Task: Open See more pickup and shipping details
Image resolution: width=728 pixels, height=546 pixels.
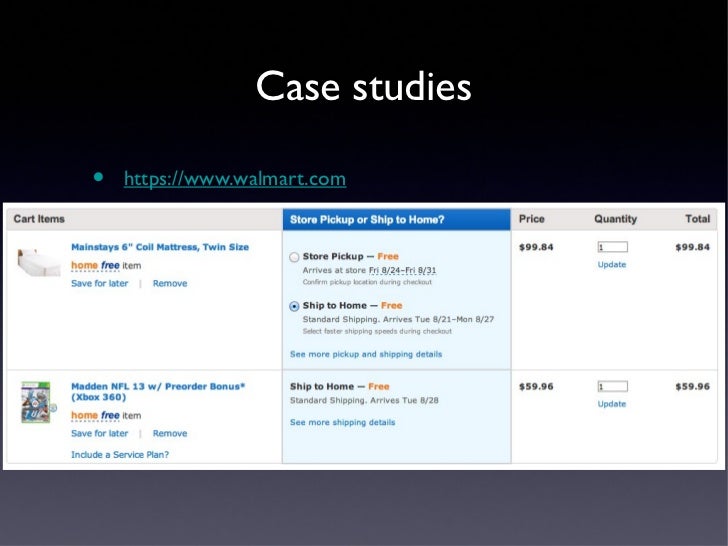Action: (366, 354)
